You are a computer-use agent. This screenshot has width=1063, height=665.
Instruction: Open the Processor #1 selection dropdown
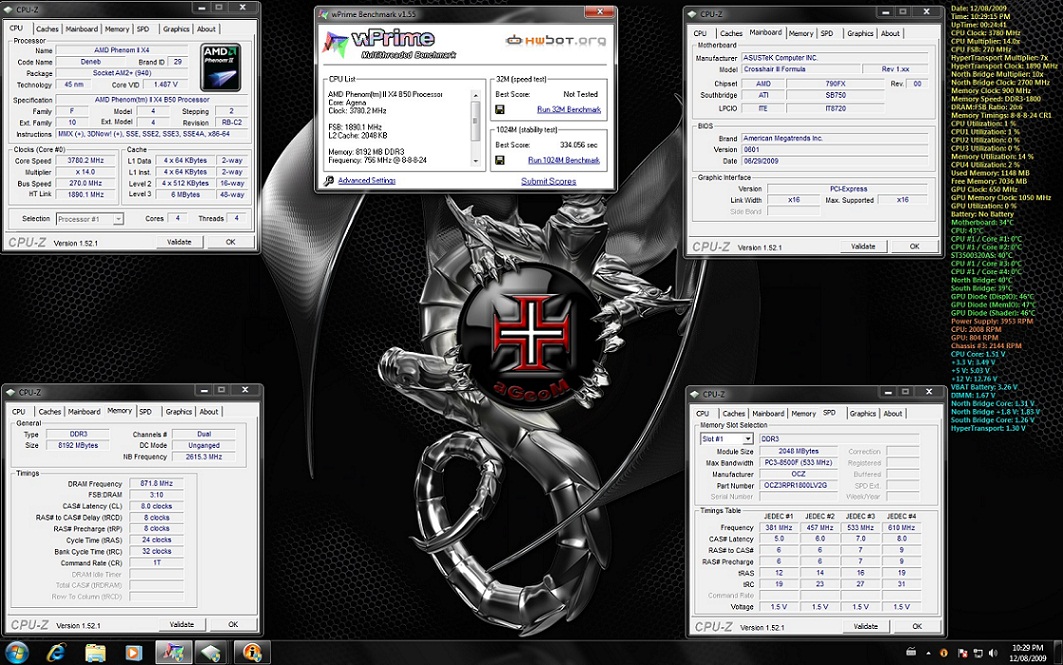[x=89, y=219]
